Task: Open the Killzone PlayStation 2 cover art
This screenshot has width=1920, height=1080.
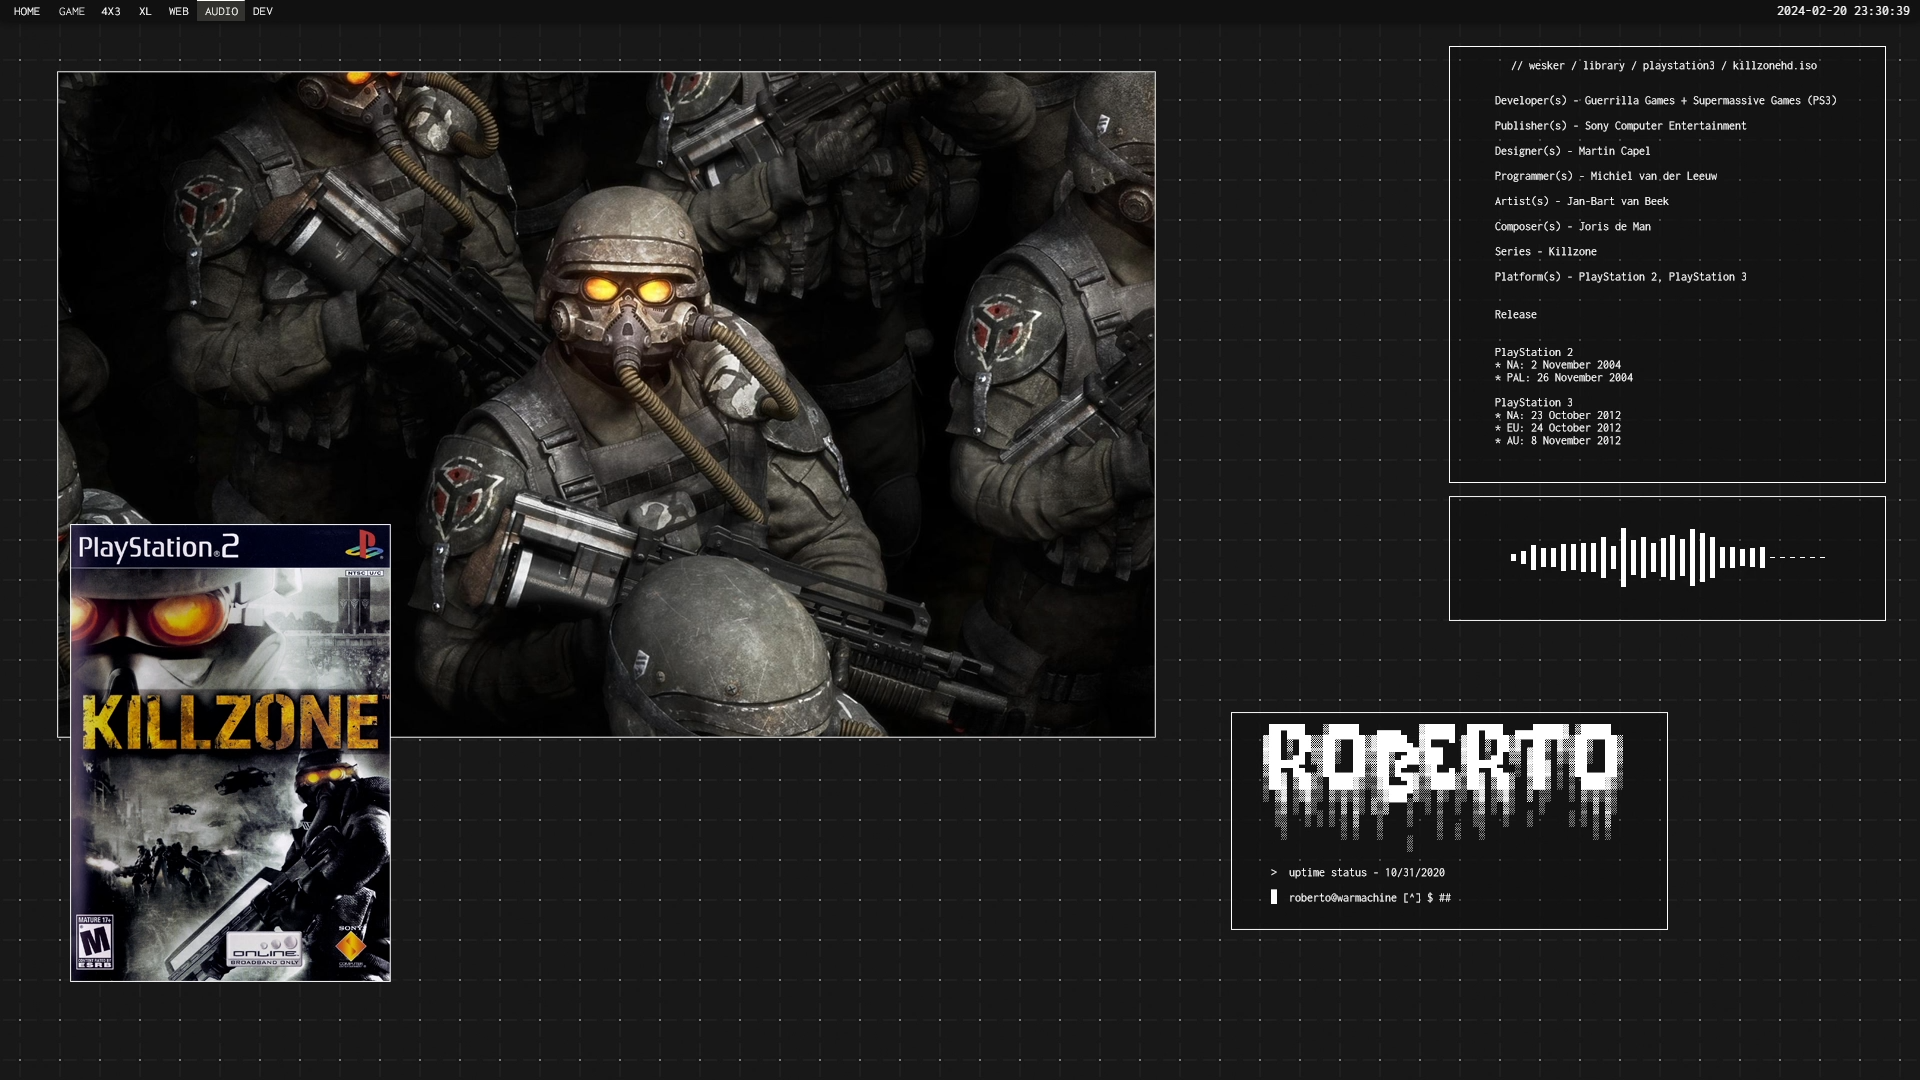Action: (x=230, y=753)
